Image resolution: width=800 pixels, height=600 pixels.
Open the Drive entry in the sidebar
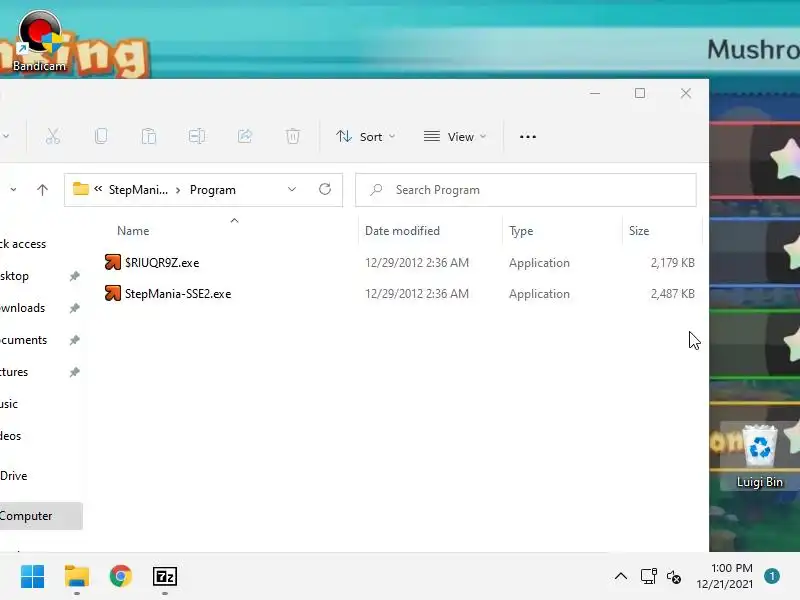(13, 476)
